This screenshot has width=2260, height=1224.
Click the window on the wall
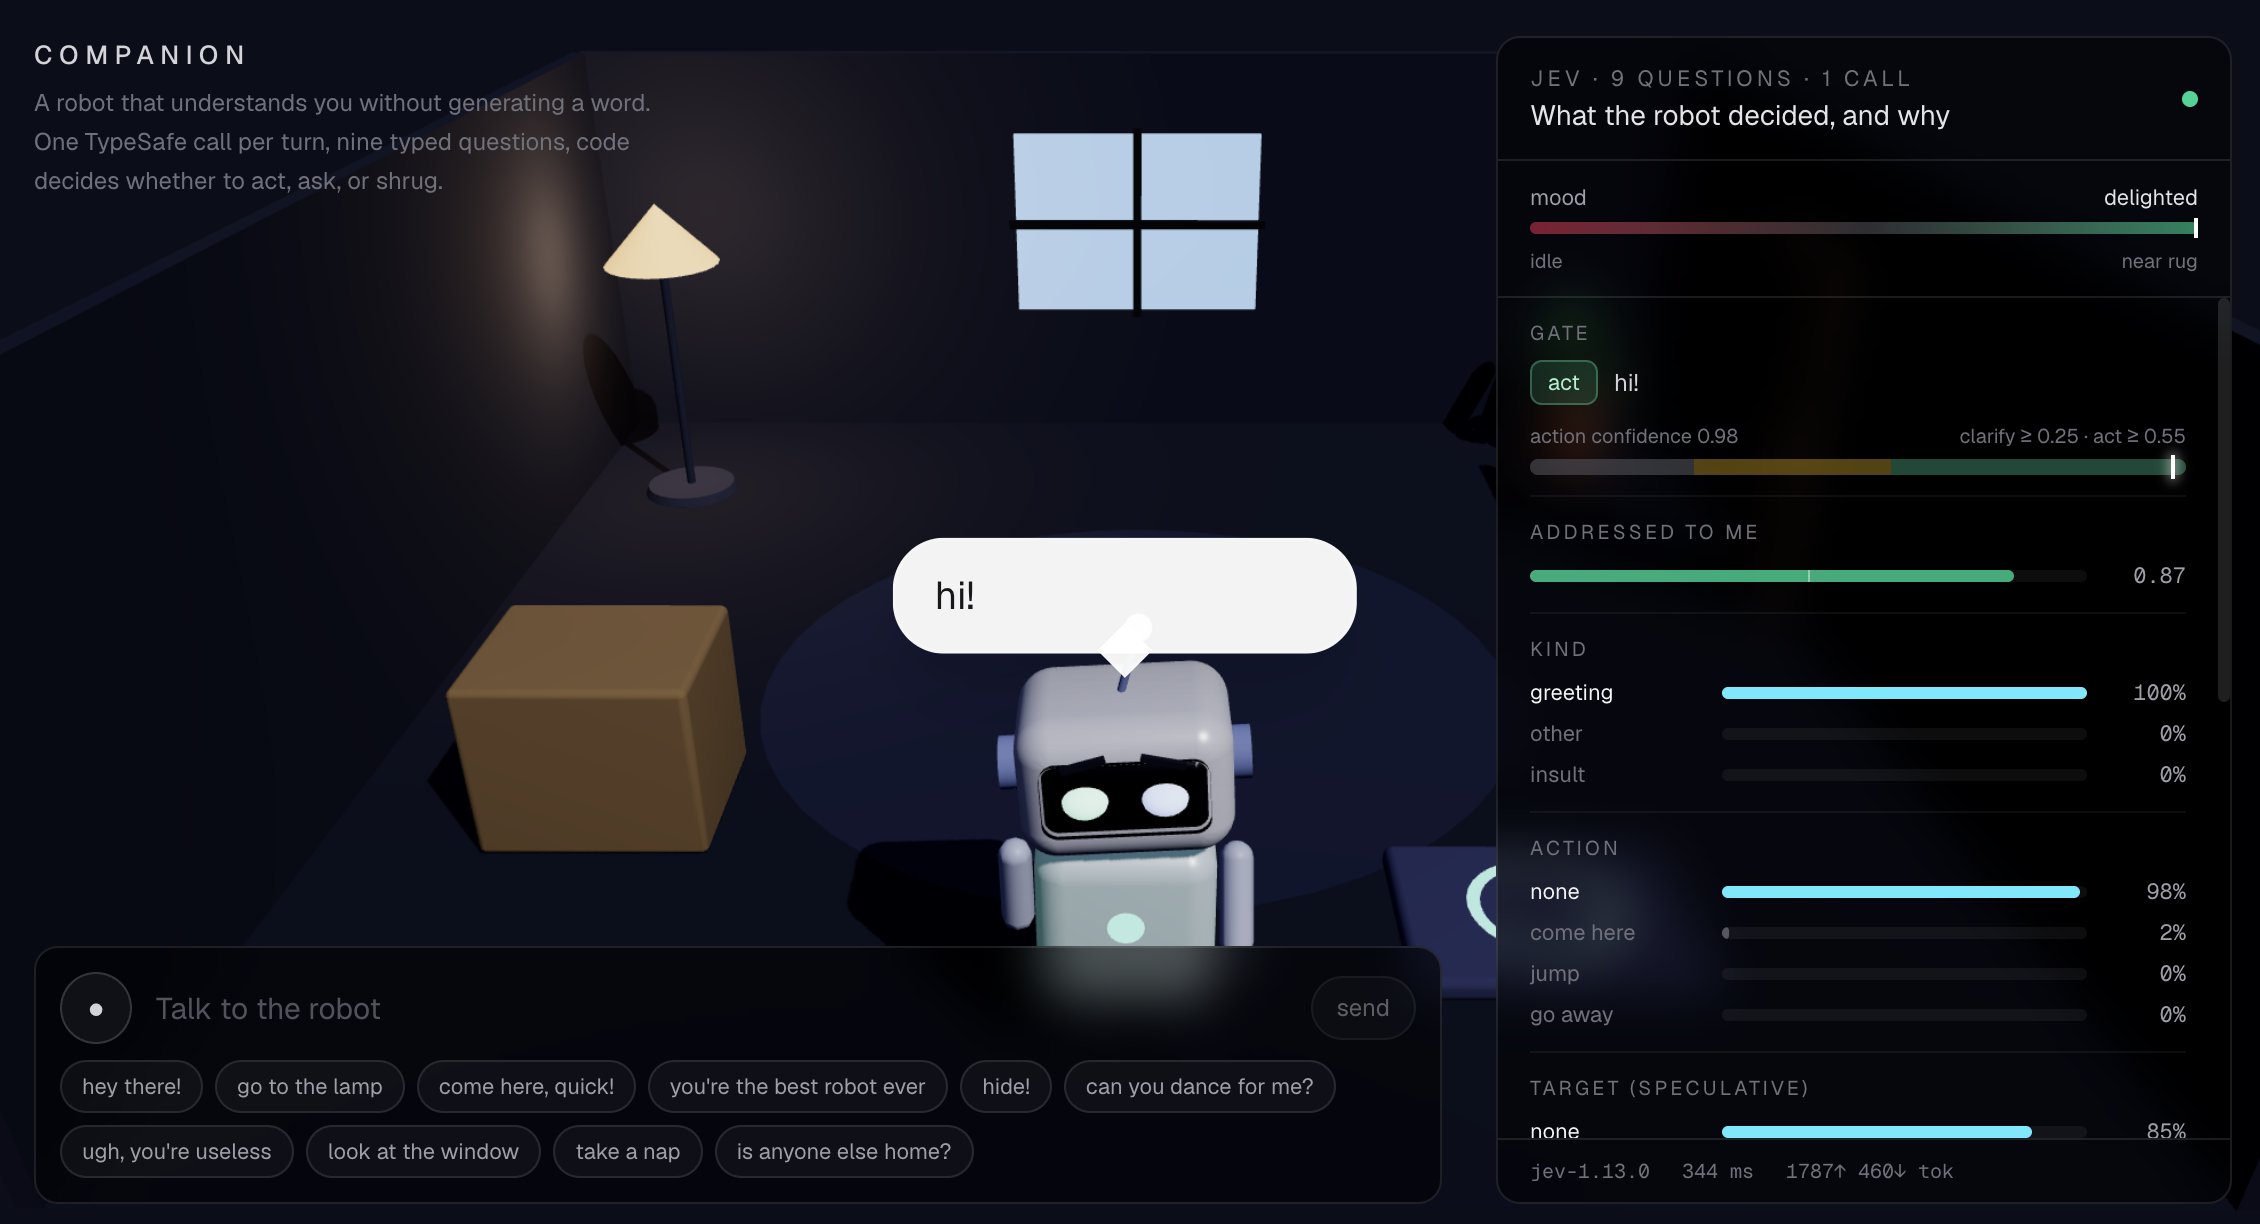click(x=1137, y=221)
